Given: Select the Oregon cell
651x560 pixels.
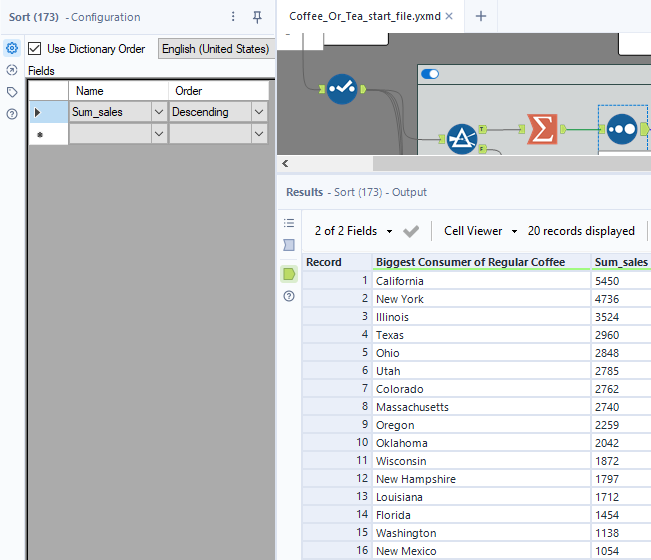Looking at the screenshot, I should (x=481, y=425).
